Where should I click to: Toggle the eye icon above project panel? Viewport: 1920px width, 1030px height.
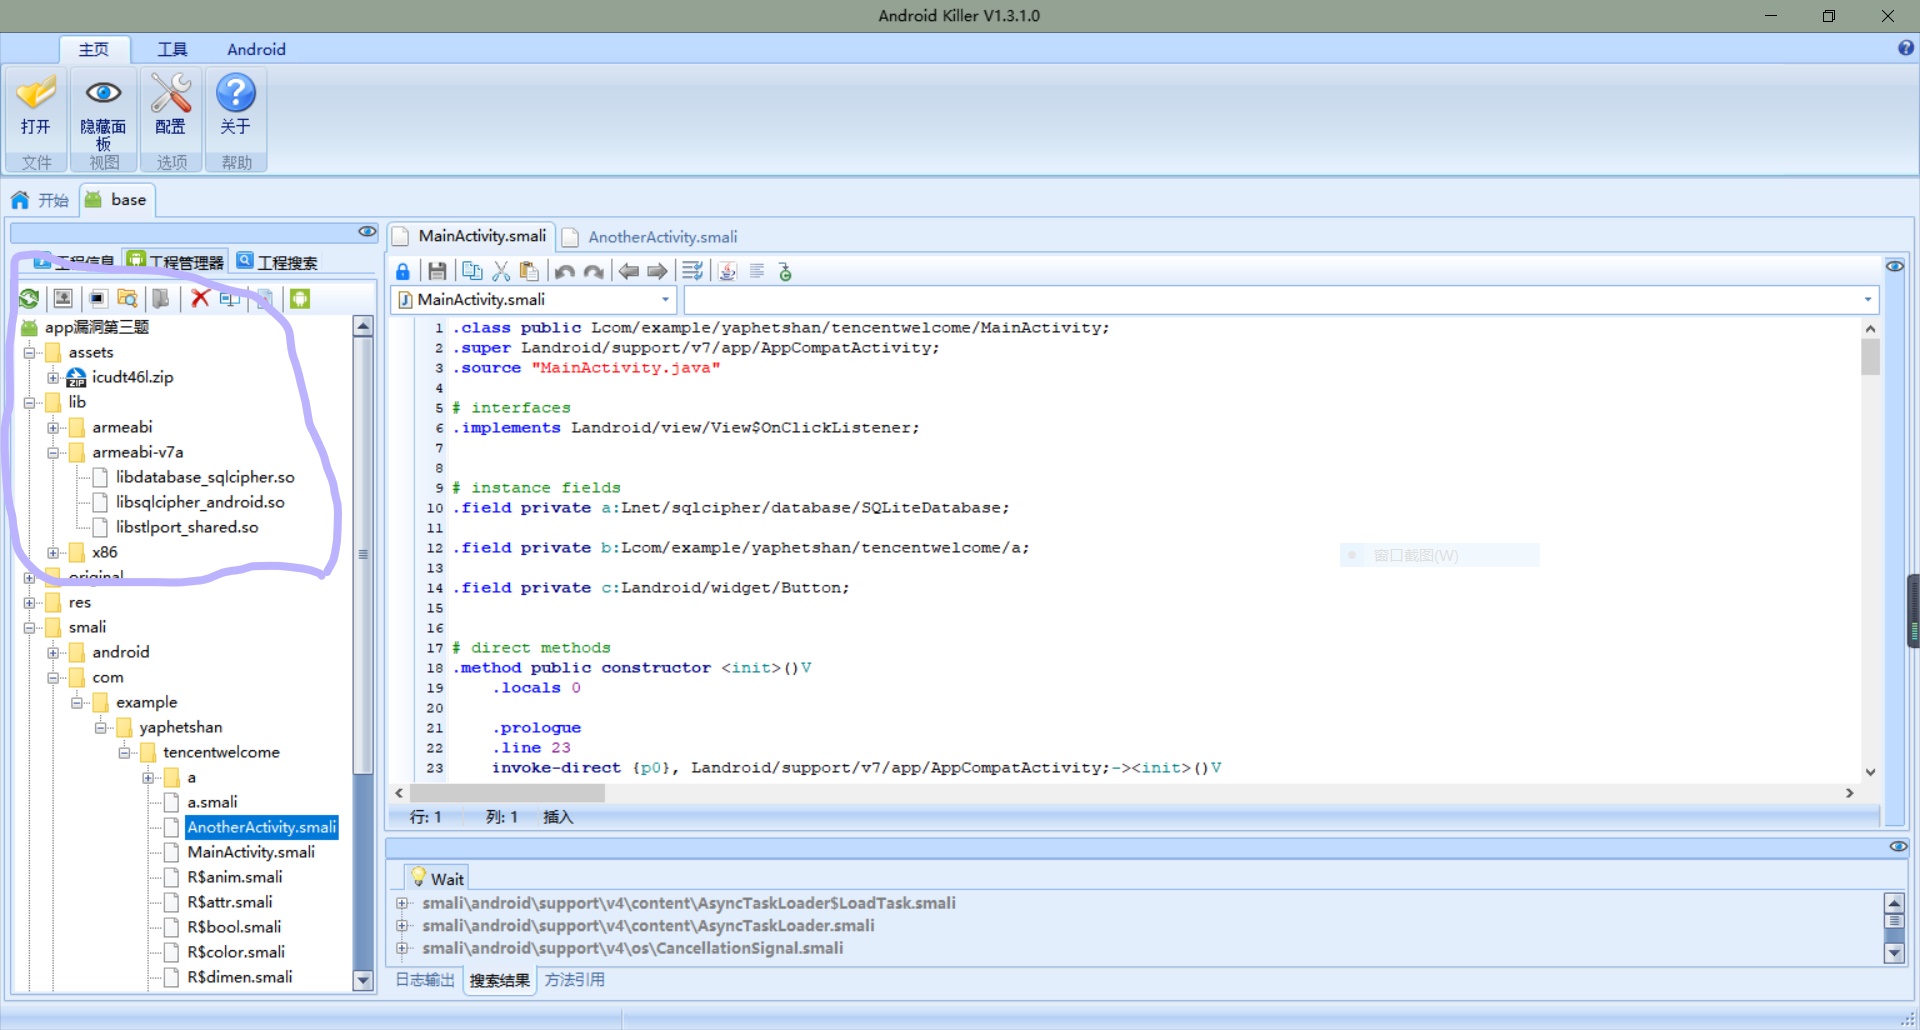[x=367, y=232]
